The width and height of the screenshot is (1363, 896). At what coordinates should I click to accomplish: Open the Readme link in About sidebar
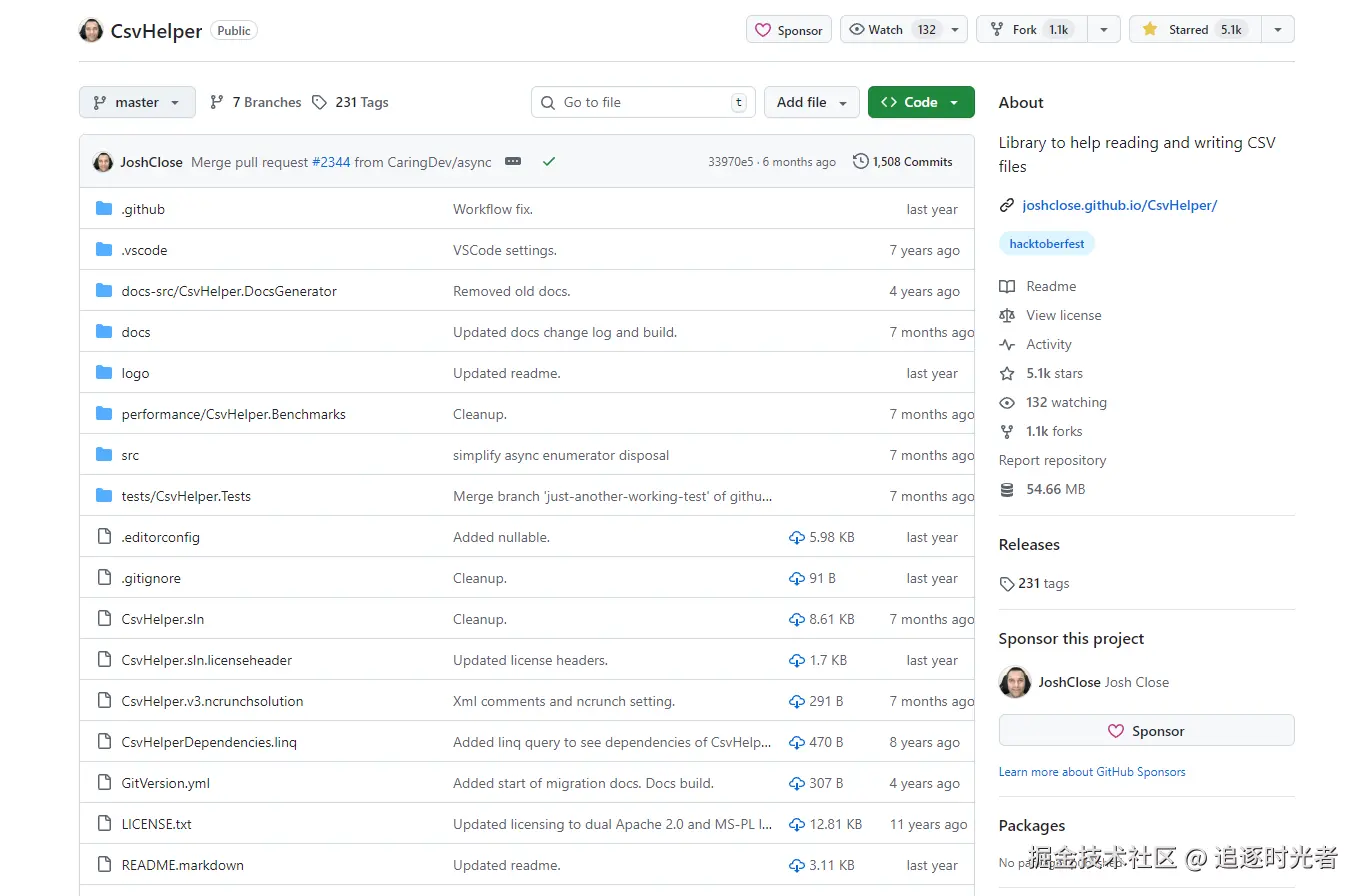1051,287
